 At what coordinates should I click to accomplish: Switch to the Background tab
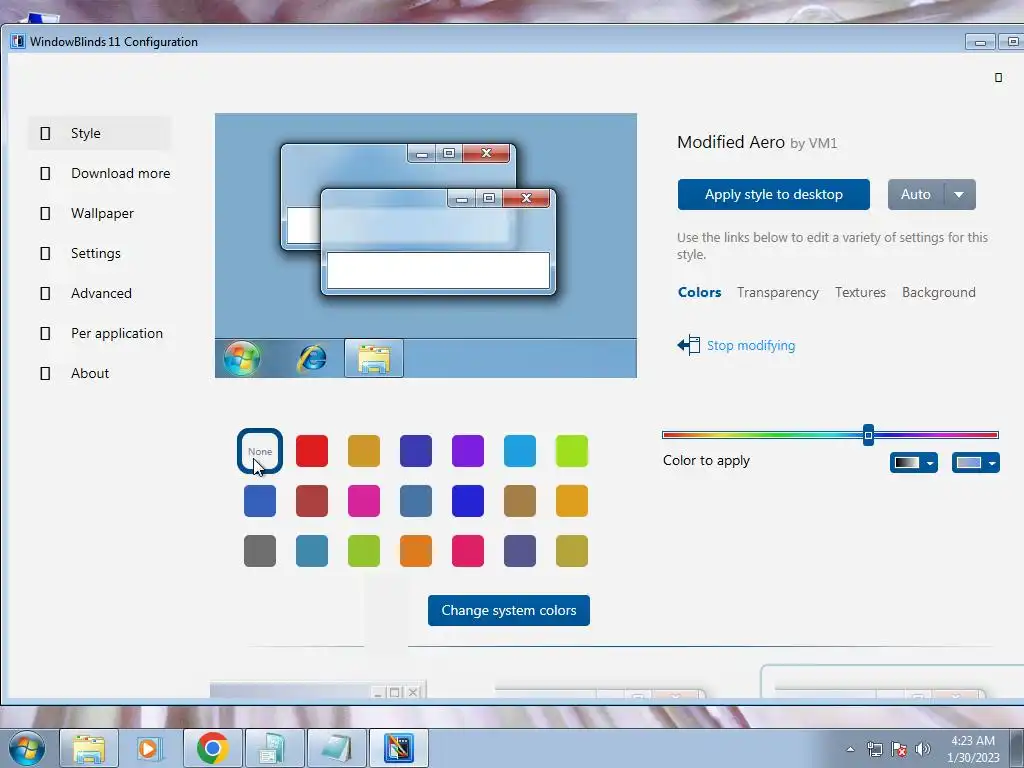938,293
